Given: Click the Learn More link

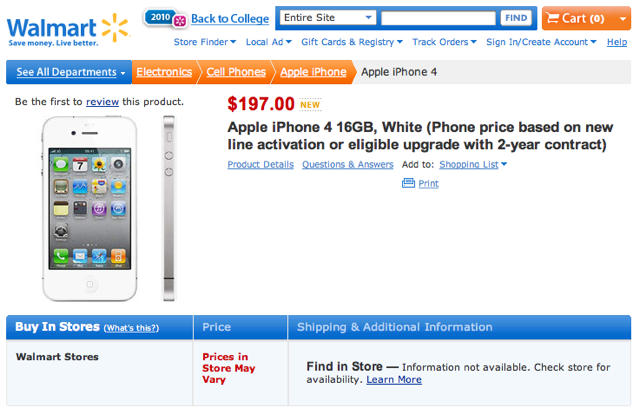Looking at the screenshot, I should pyautogui.click(x=393, y=380).
